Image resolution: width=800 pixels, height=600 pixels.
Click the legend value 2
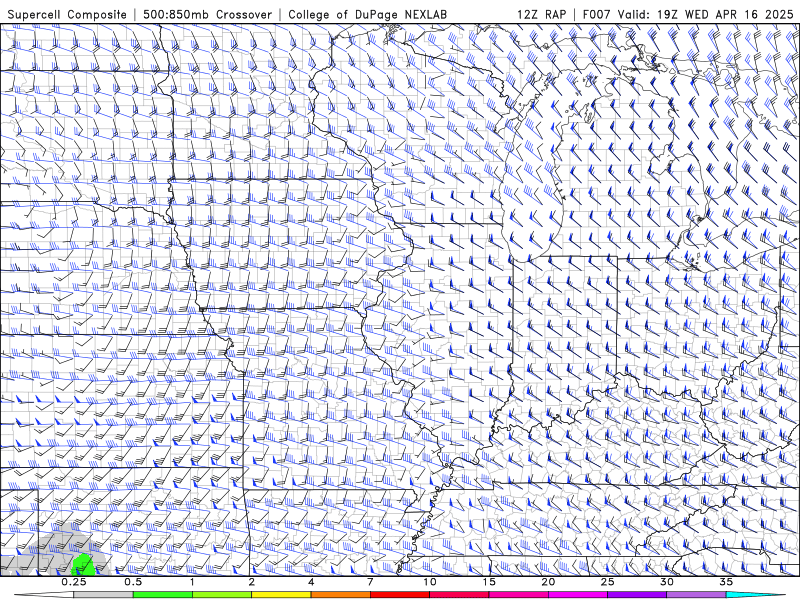coord(252,582)
